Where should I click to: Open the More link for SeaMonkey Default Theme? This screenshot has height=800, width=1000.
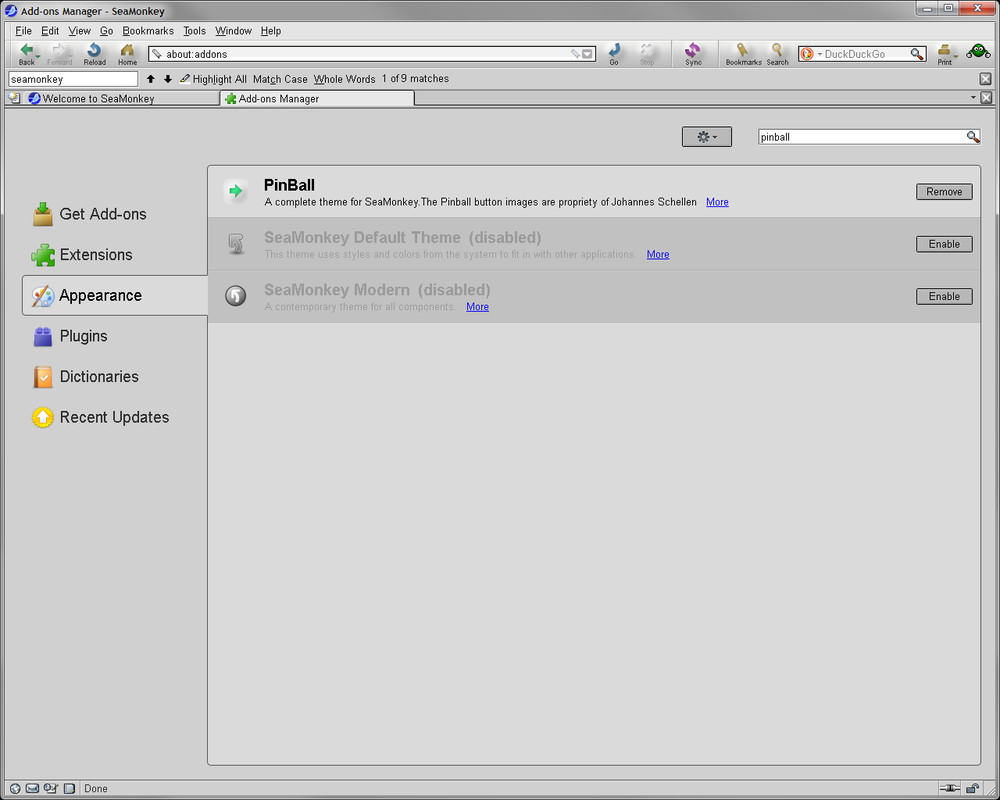(x=658, y=255)
